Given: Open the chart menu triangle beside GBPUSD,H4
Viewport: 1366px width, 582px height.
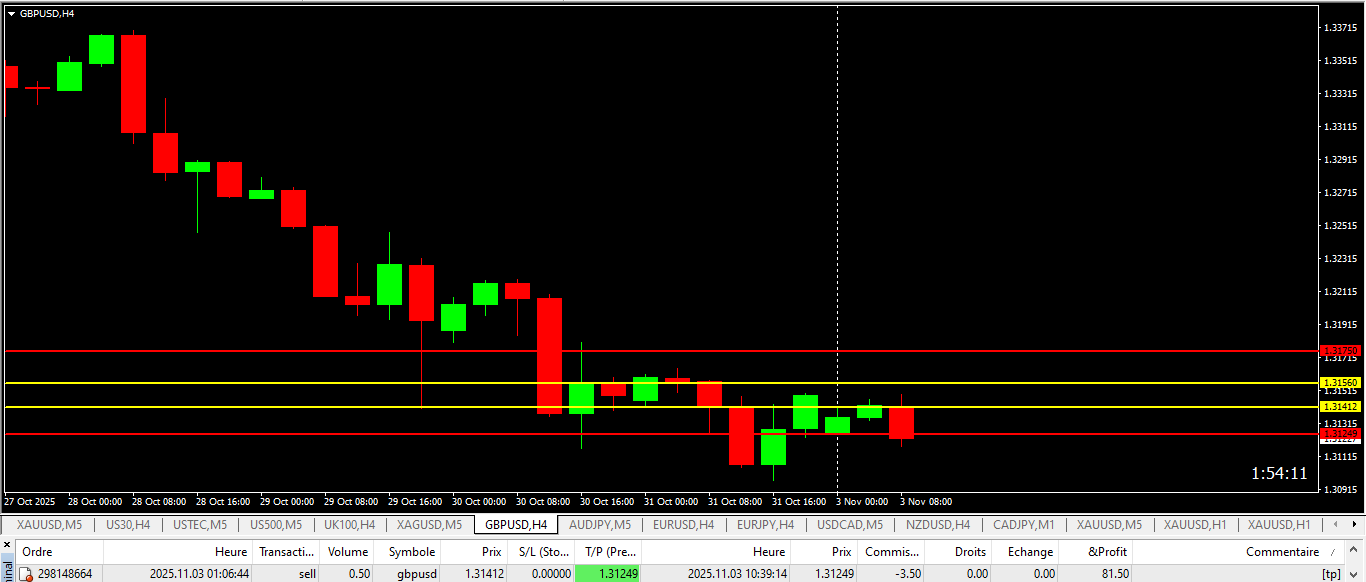Looking at the screenshot, I should tap(11, 14).
